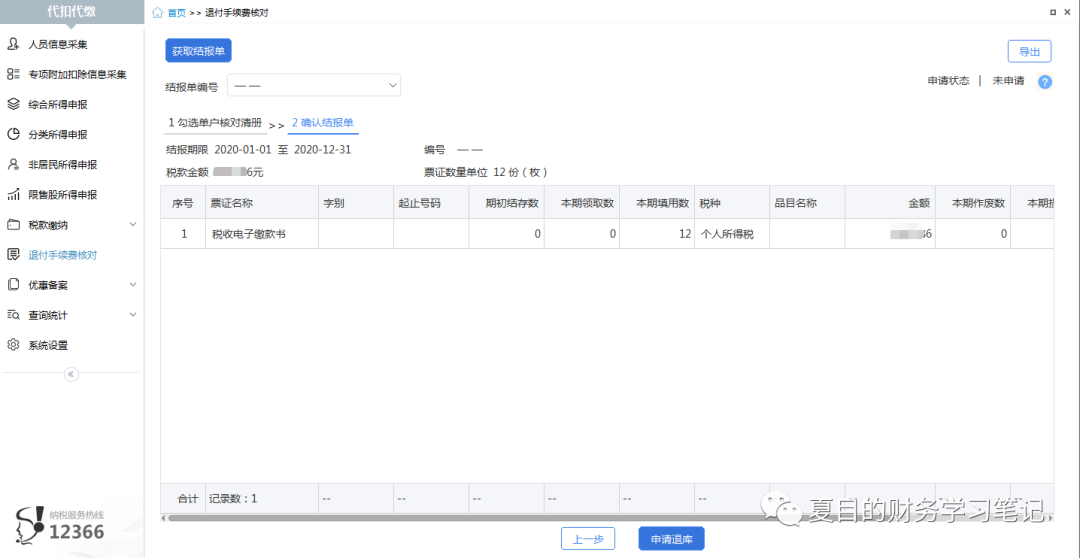Click the 代扣代缴 sidebar header
The height and width of the screenshot is (558, 1080).
[72, 12]
